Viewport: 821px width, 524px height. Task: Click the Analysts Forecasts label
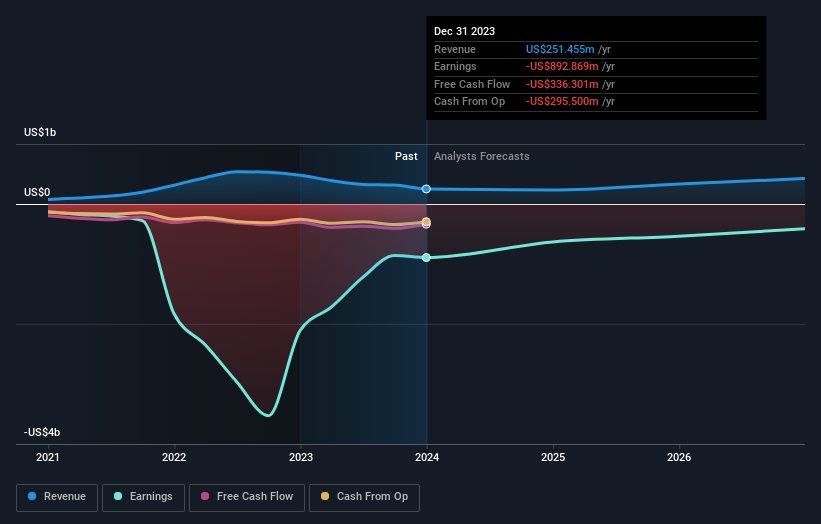point(482,157)
